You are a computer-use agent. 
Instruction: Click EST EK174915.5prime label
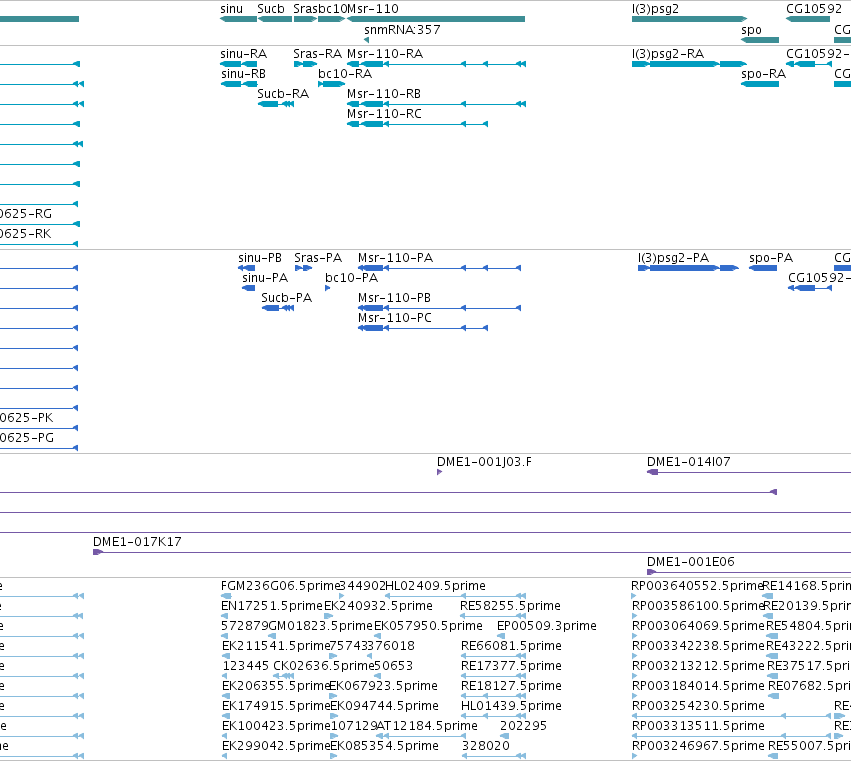point(276,706)
